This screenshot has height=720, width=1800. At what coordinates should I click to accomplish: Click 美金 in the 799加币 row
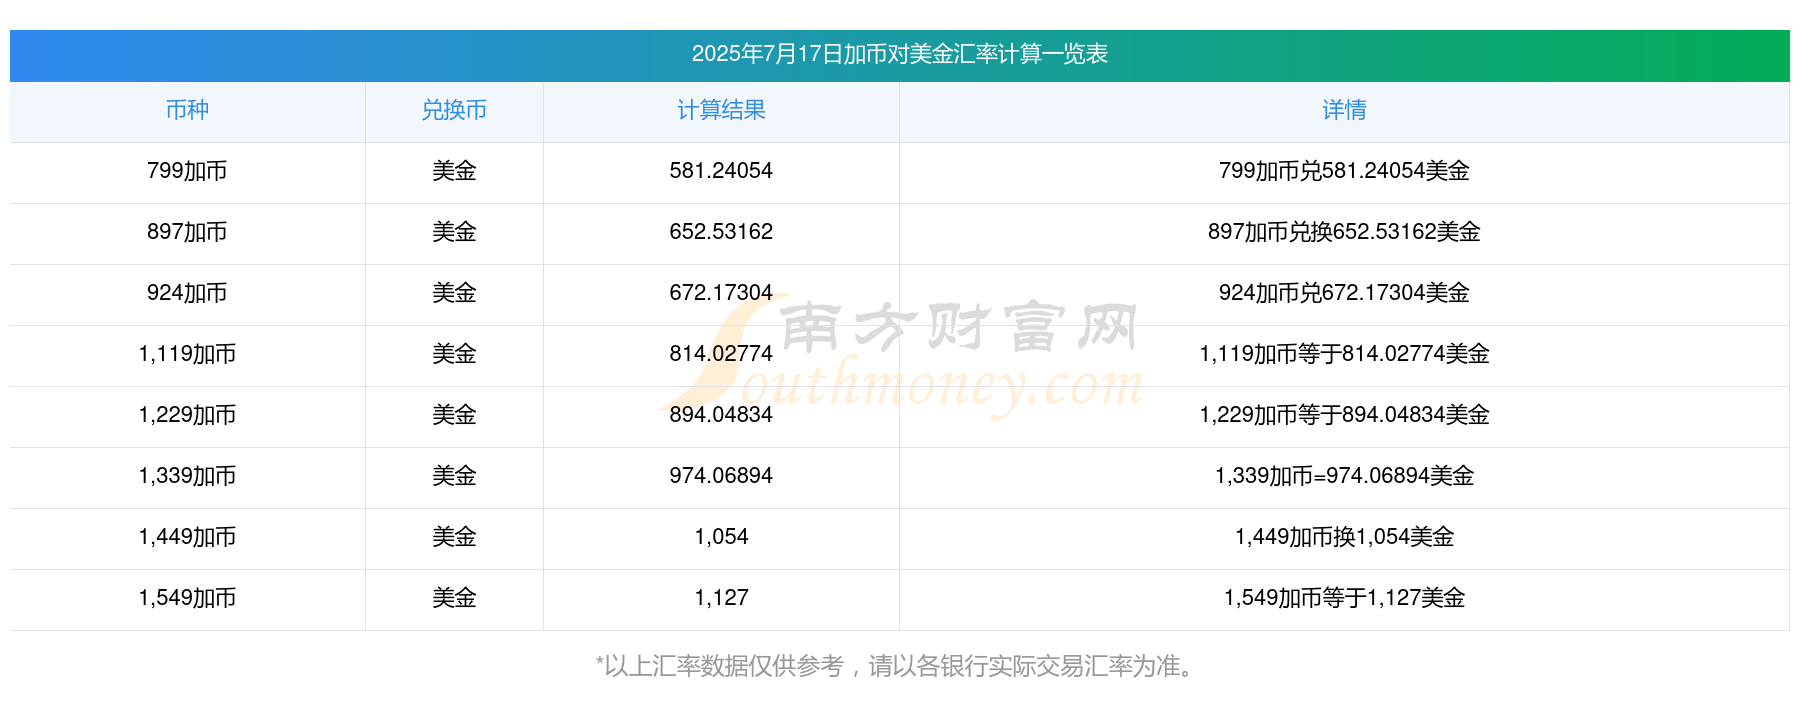point(454,171)
